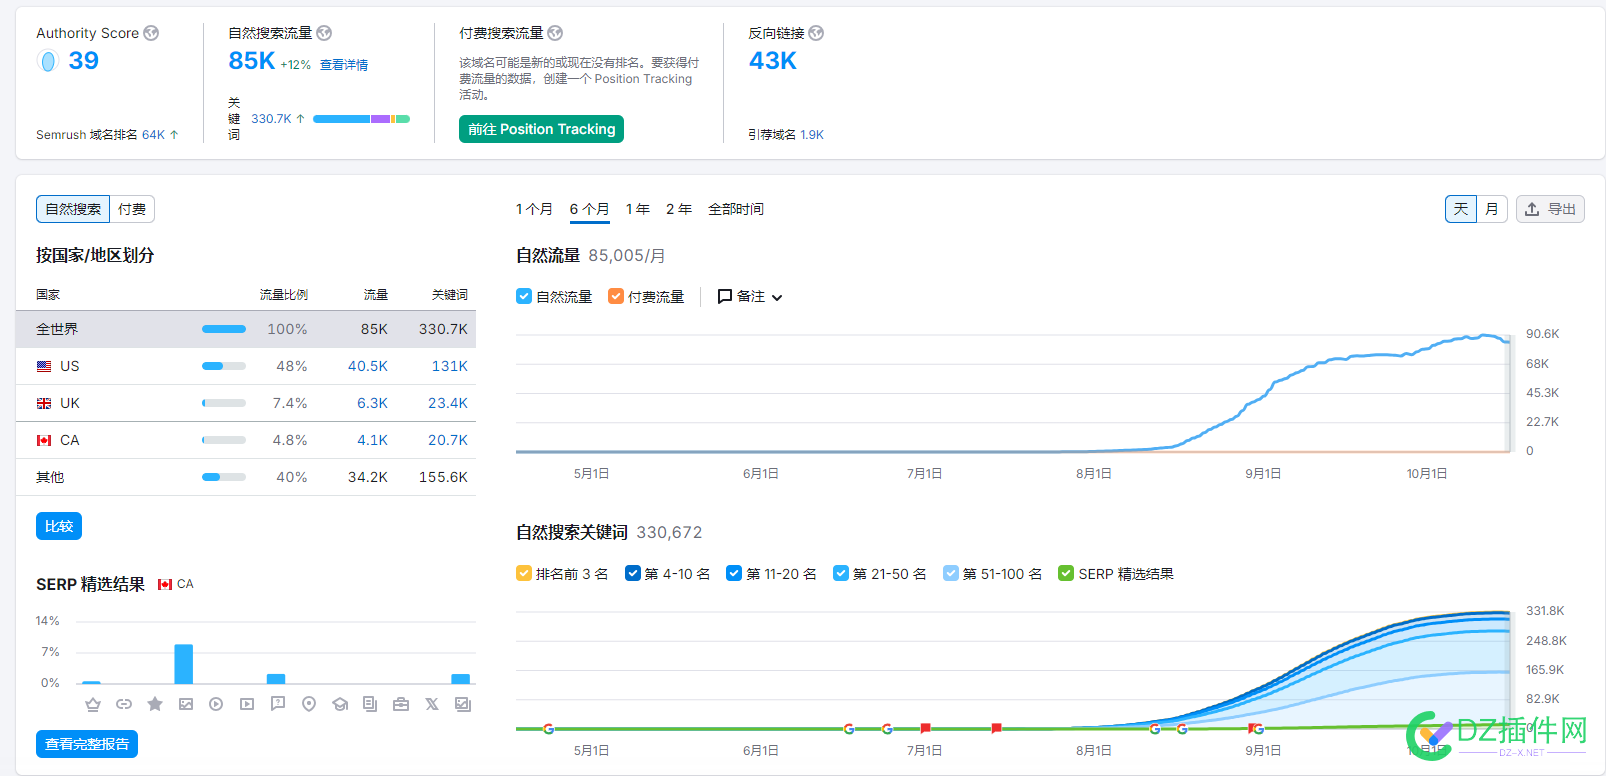1606x776 pixels.
Task: Click the star reviews icon under SERP chart
Action: [x=155, y=704]
